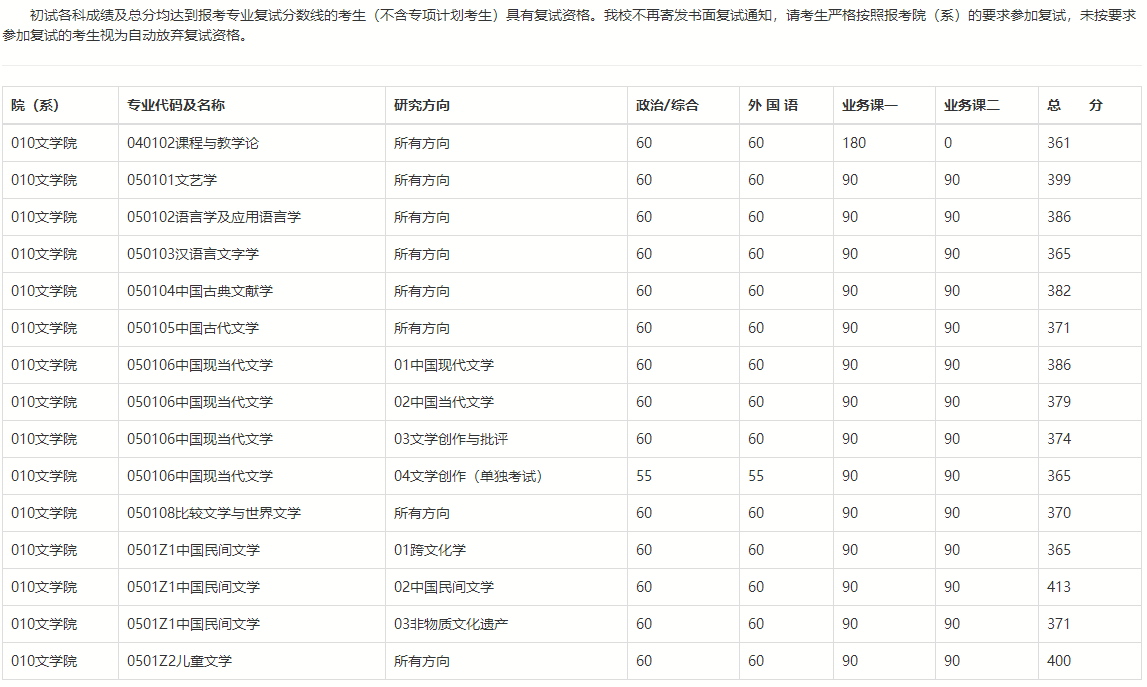Click the 050104中国古典文献学 cell

click(x=200, y=291)
